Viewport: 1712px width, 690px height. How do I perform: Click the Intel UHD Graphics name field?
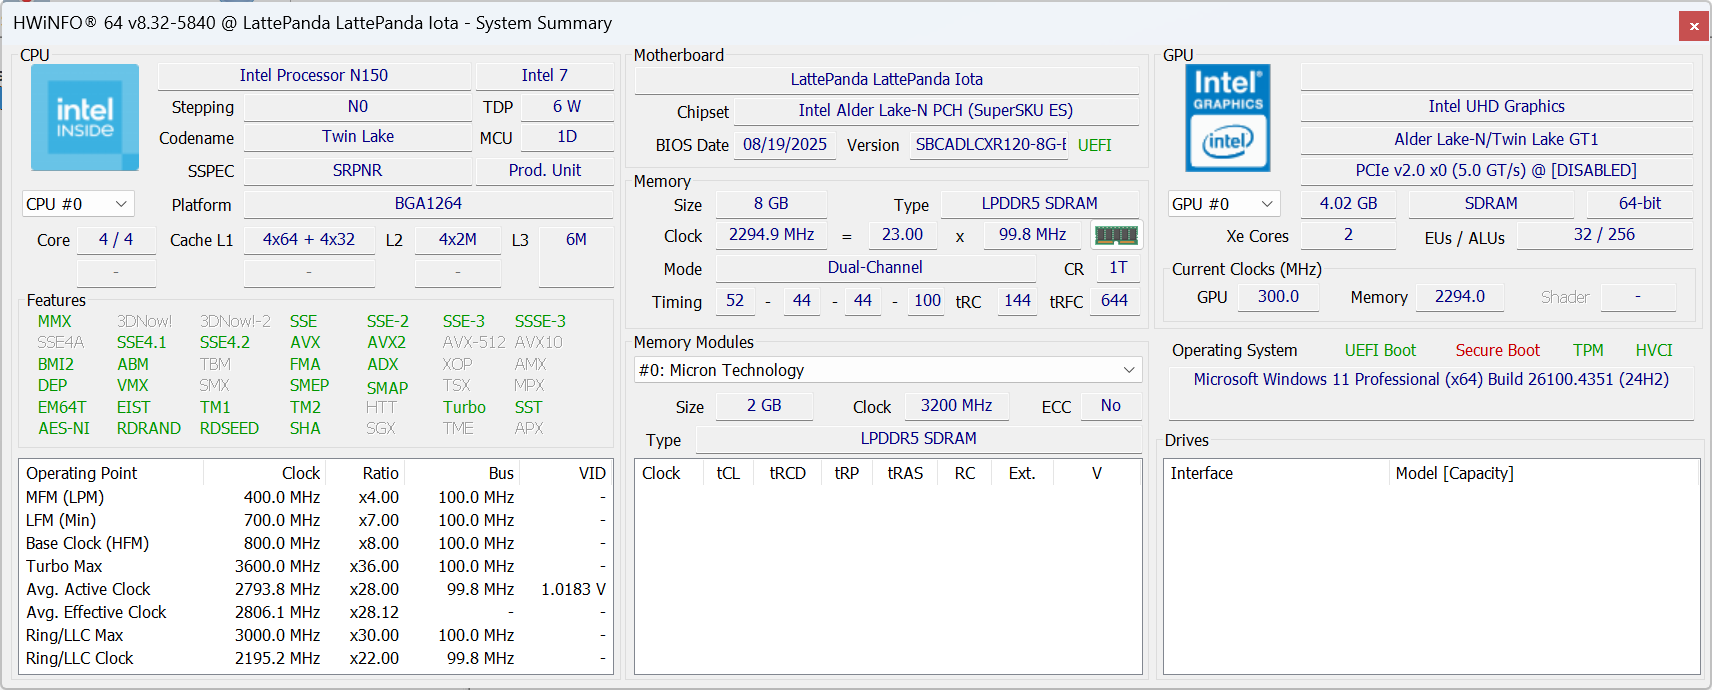(1496, 106)
